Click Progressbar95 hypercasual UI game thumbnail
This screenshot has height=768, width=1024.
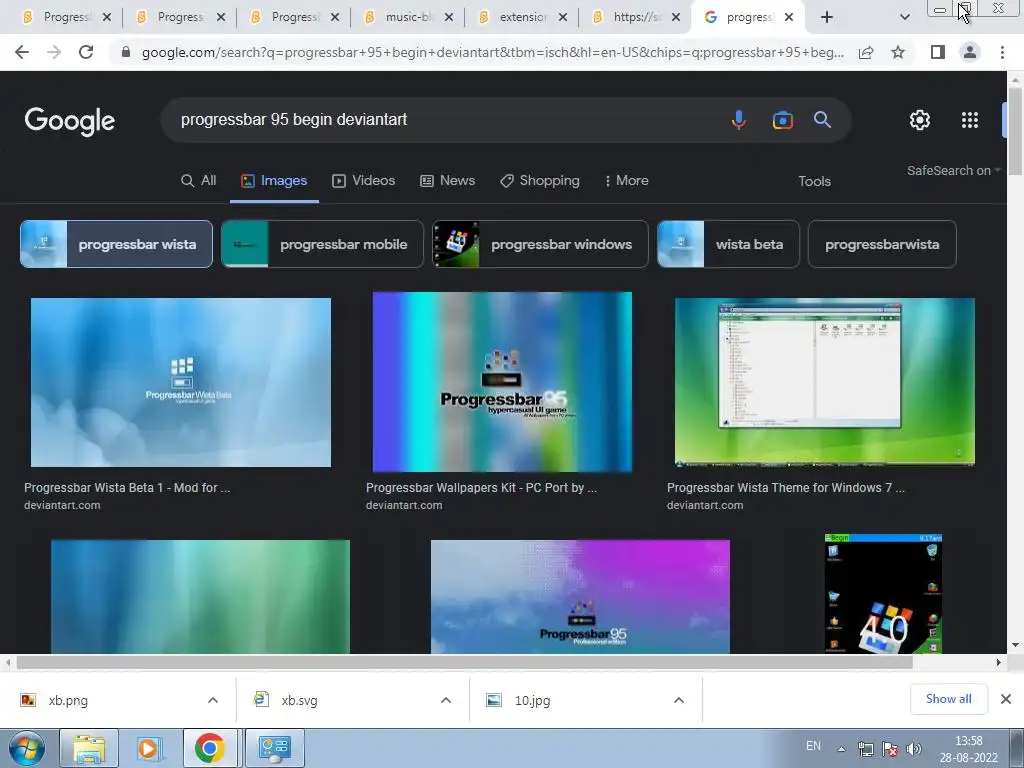[x=502, y=382]
